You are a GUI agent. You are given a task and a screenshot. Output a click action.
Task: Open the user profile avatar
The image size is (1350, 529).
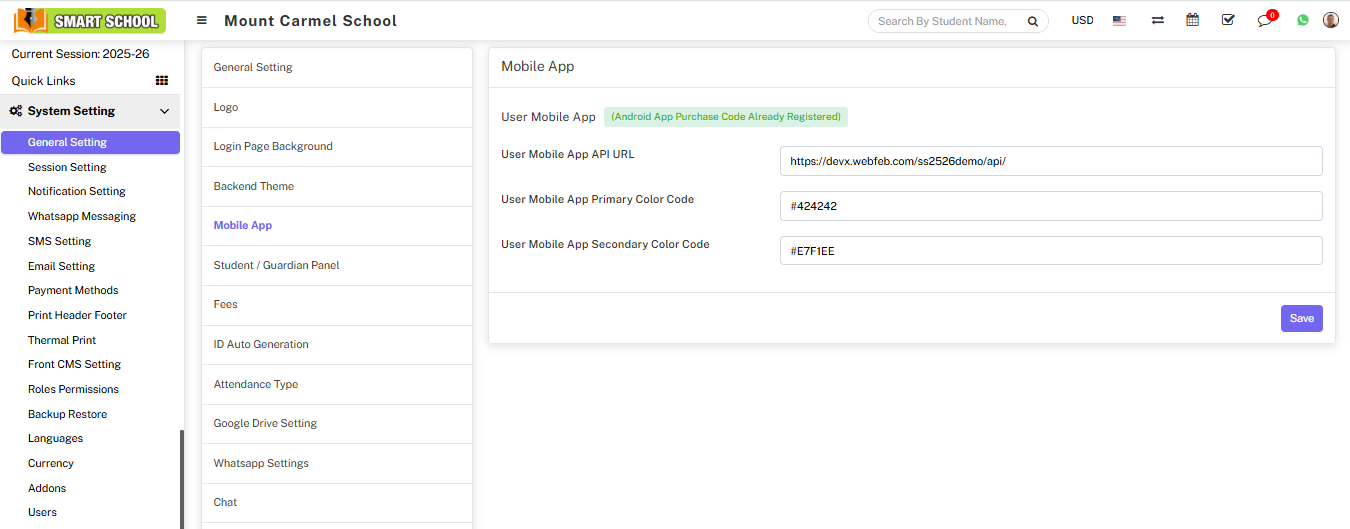click(1330, 20)
